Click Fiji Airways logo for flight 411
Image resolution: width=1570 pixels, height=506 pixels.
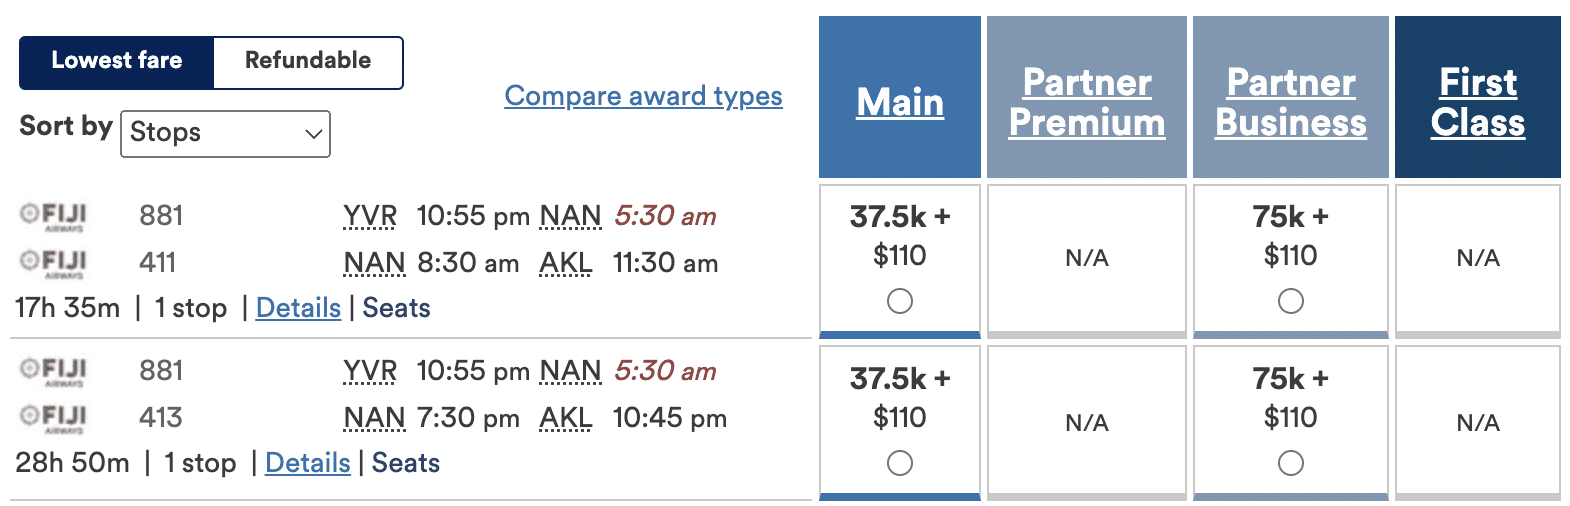[53, 263]
